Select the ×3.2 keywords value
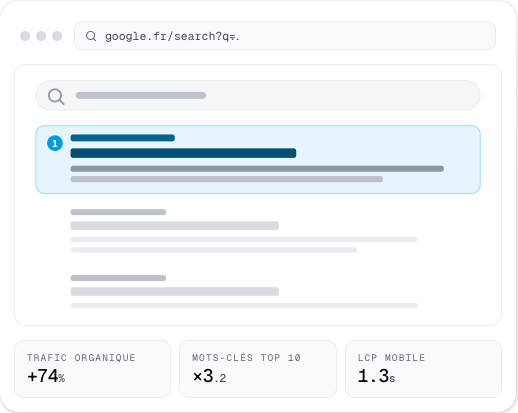This screenshot has height=413, width=518. [x=209, y=376]
